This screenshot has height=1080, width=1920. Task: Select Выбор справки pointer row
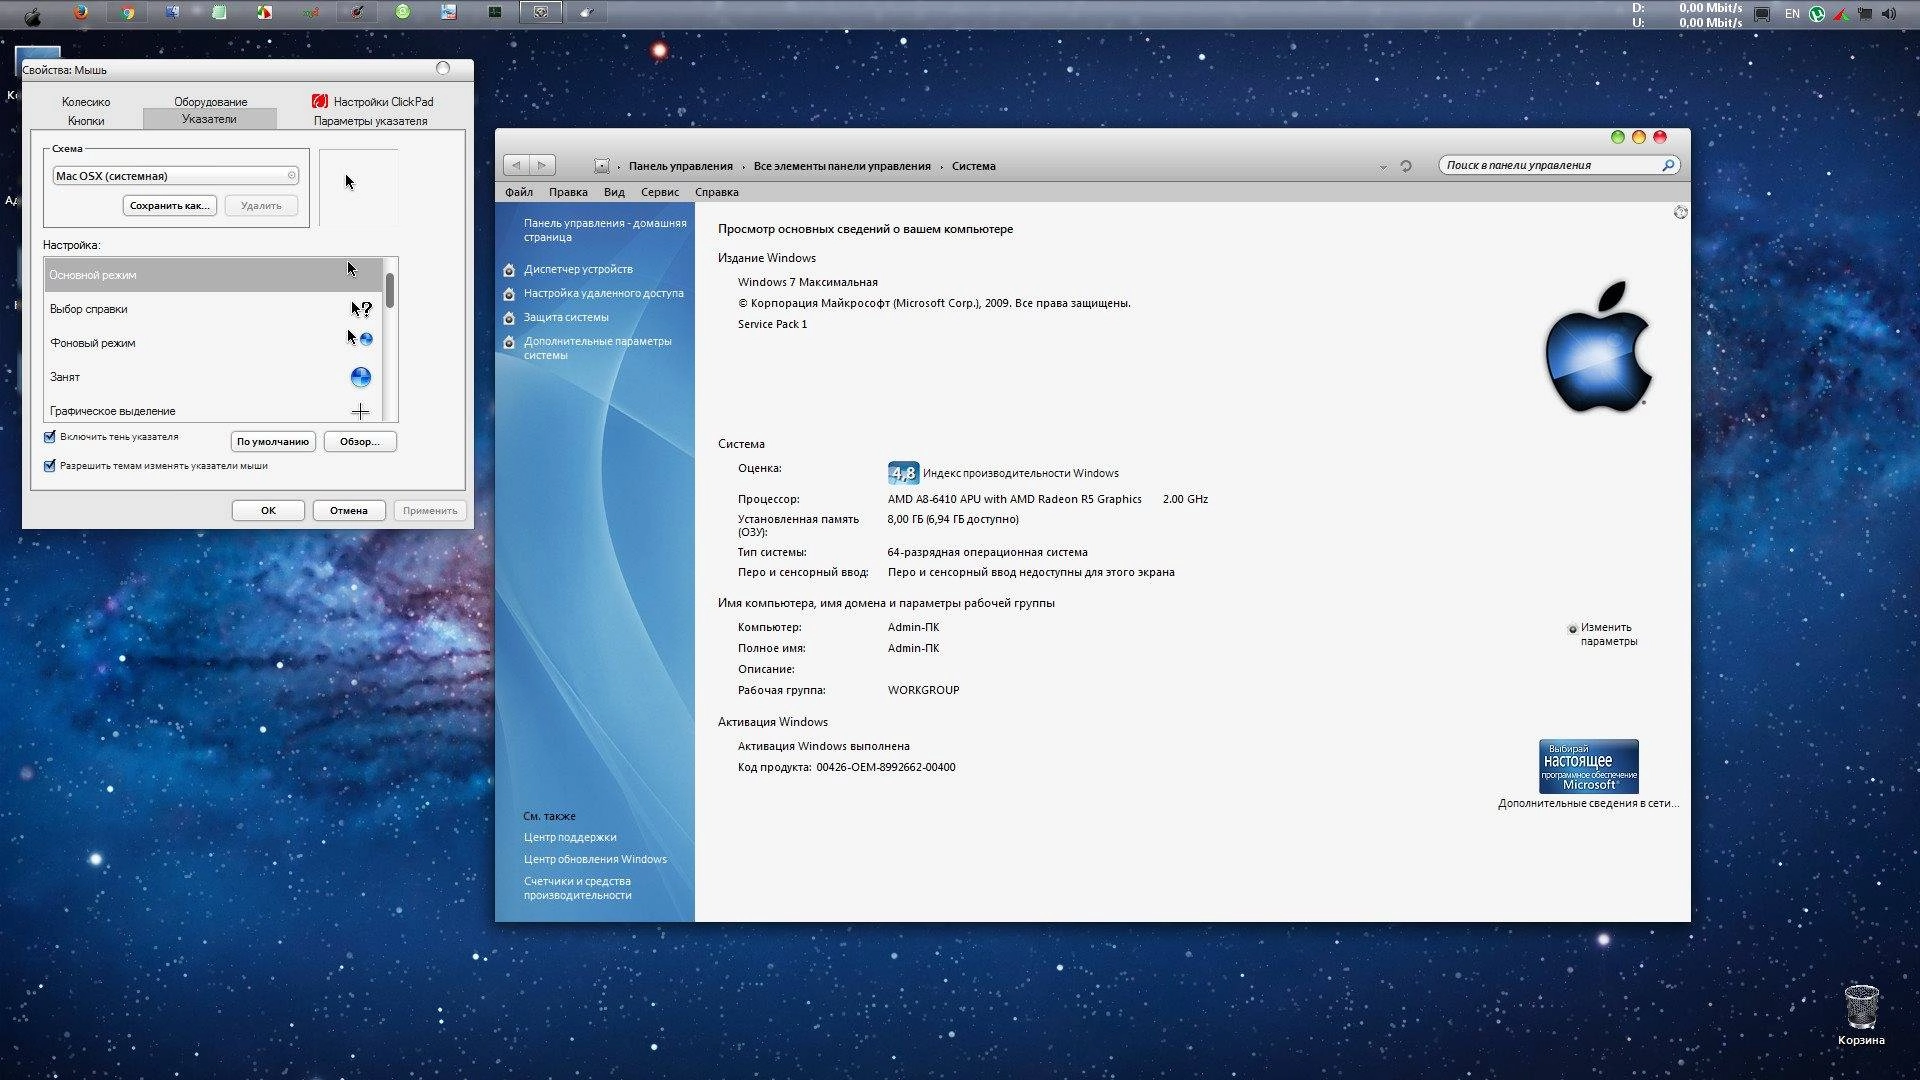click(213, 309)
